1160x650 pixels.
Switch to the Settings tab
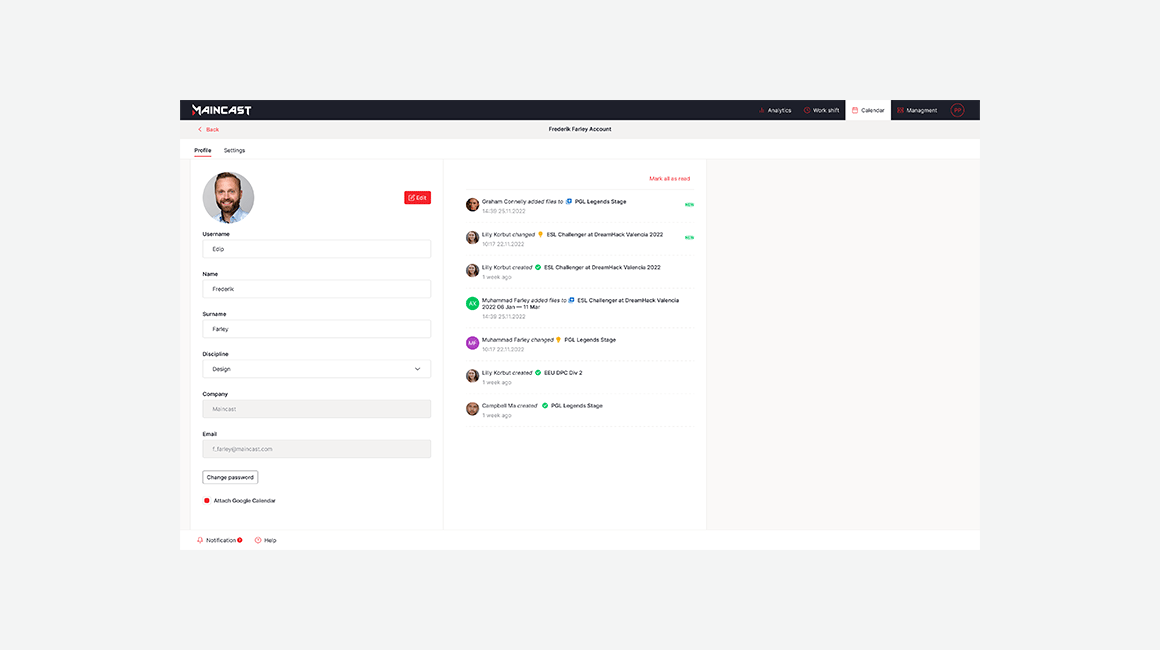pyautogui.click(x=234, y=150)
